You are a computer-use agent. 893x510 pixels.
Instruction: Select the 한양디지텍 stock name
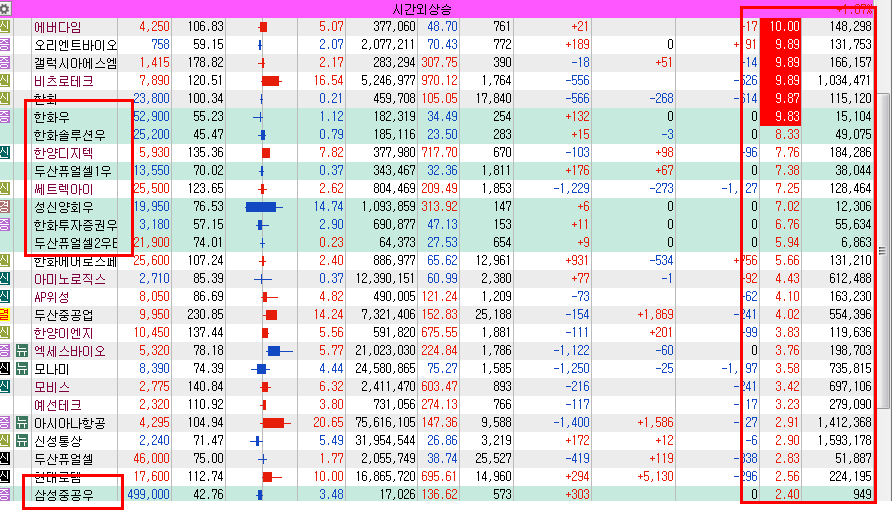(63, 153)
